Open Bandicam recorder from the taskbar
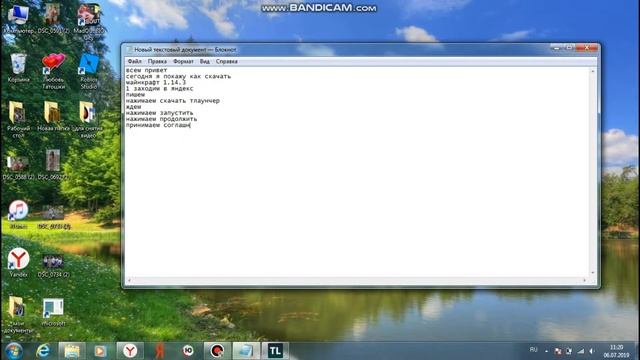This screenshot has height=360, width=640. tap(217, 351)
